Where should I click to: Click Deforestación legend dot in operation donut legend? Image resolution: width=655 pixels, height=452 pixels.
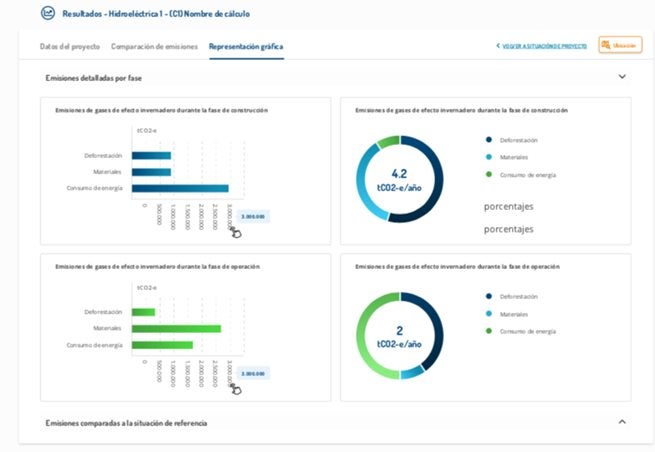click(x=489, y=296)
